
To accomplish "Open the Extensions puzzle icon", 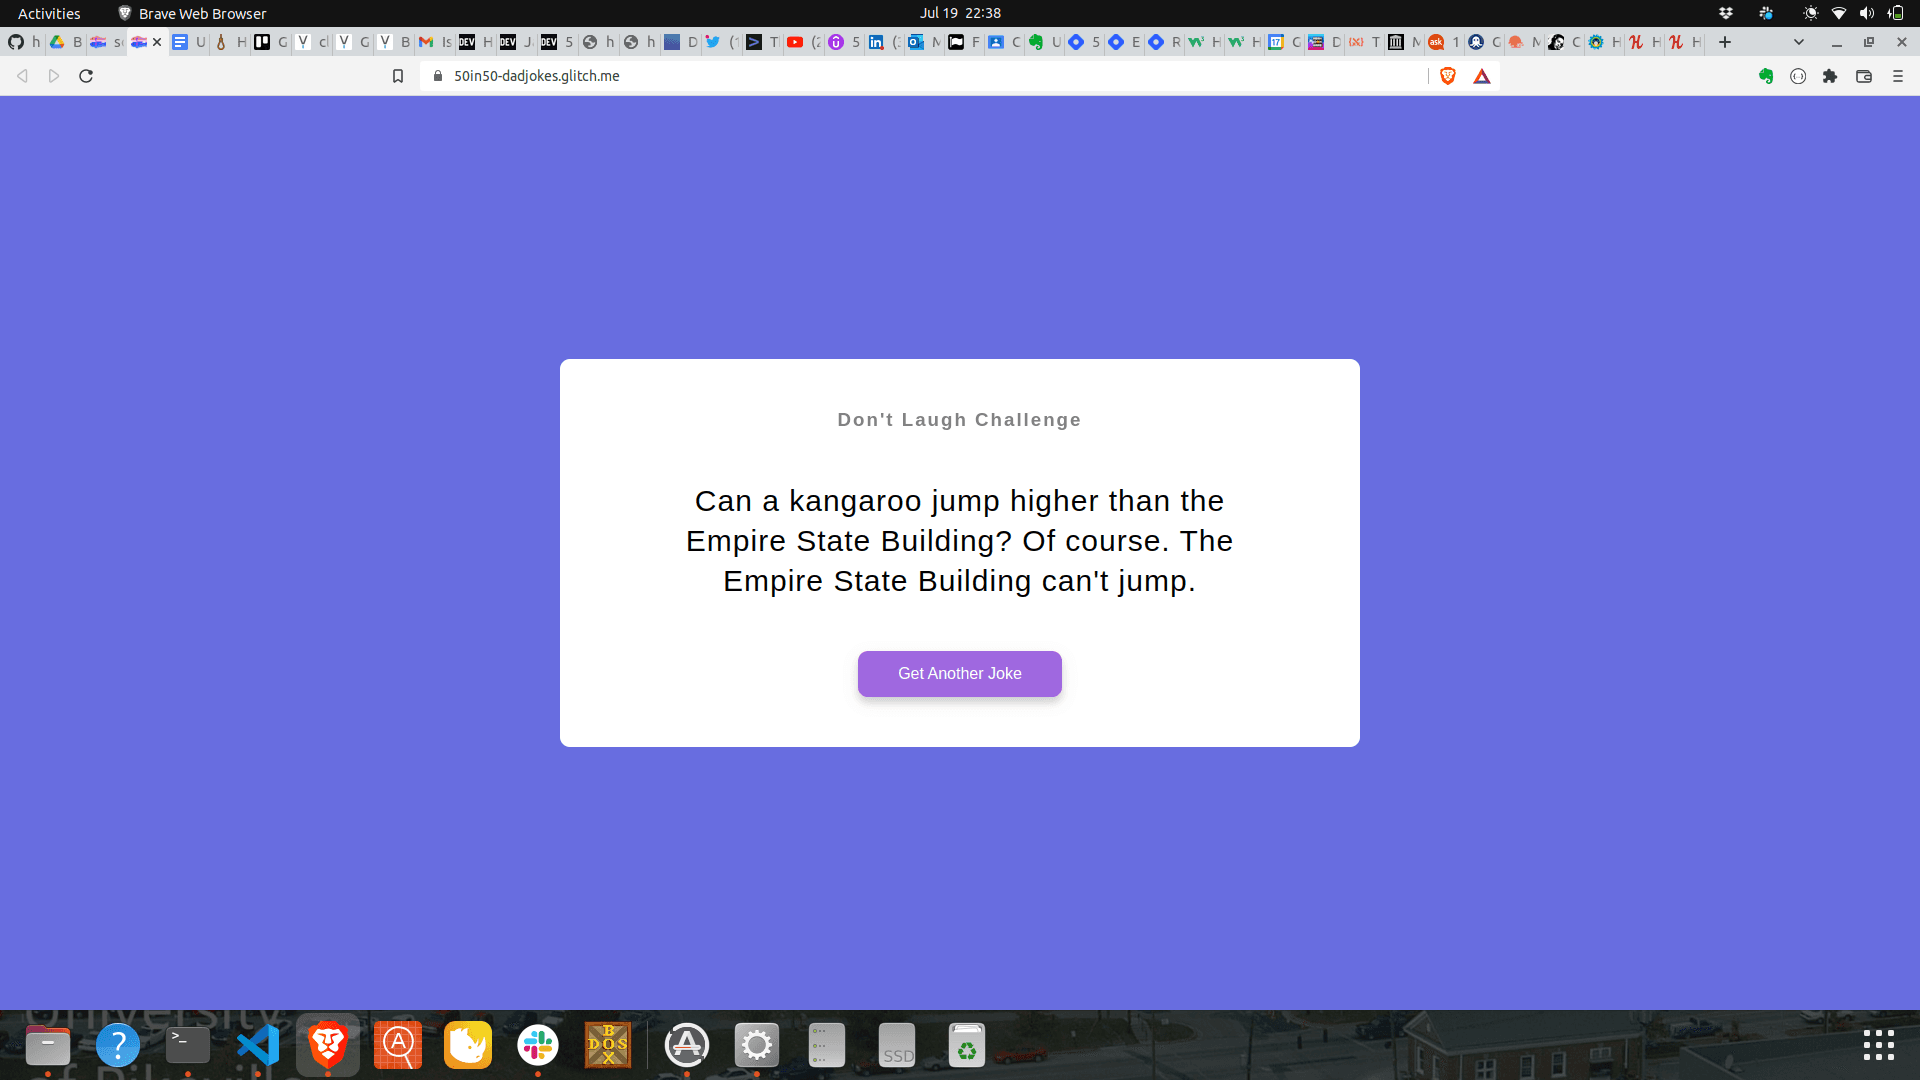I will click(1830, 76).
